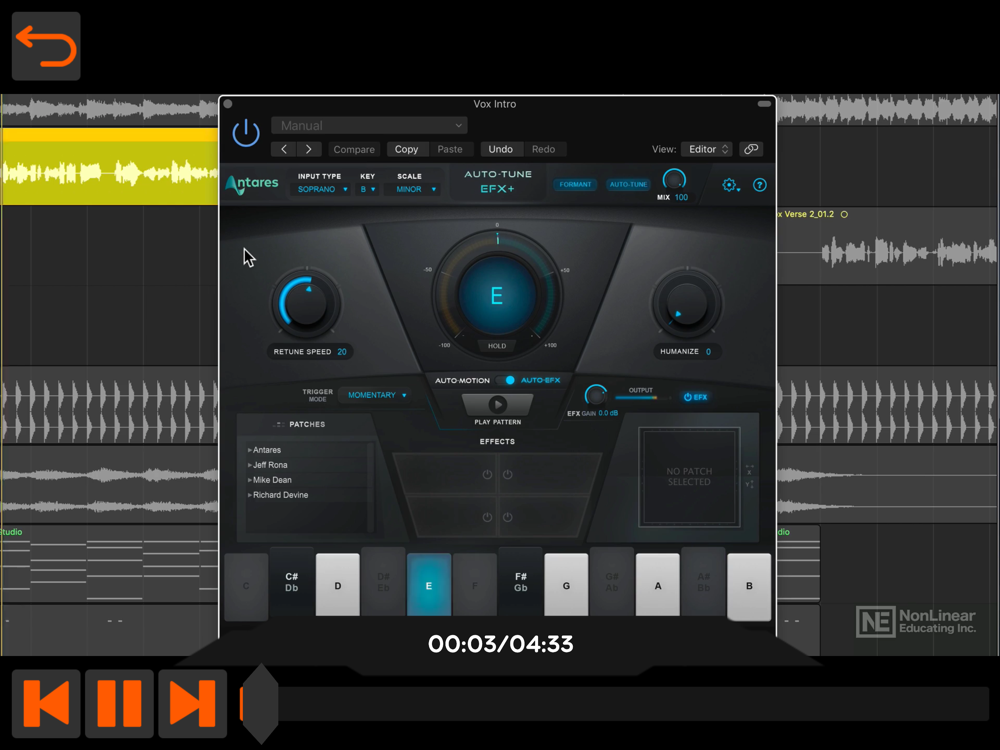Click the highlighted E key

[x=429, y=585]
